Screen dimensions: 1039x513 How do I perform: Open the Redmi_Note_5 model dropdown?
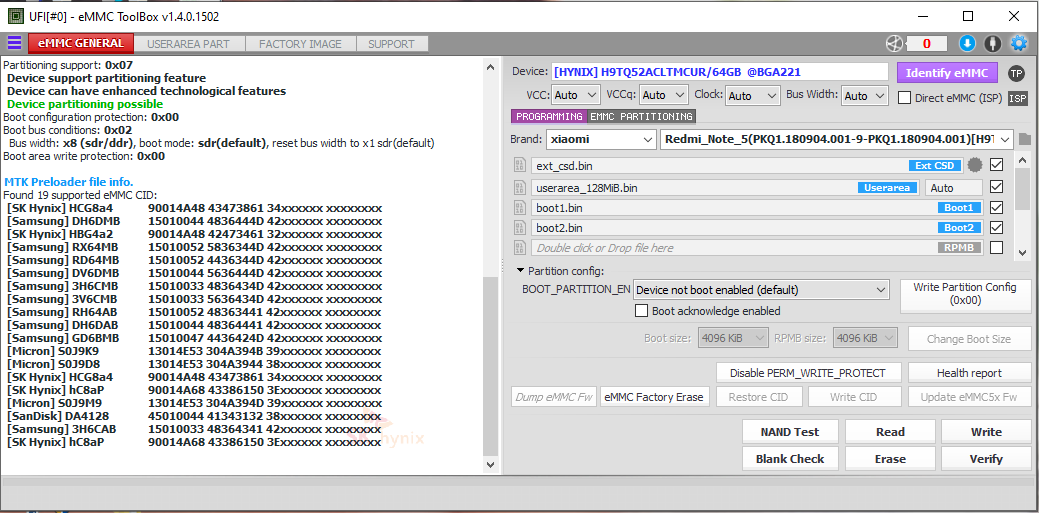coord(837,139)
